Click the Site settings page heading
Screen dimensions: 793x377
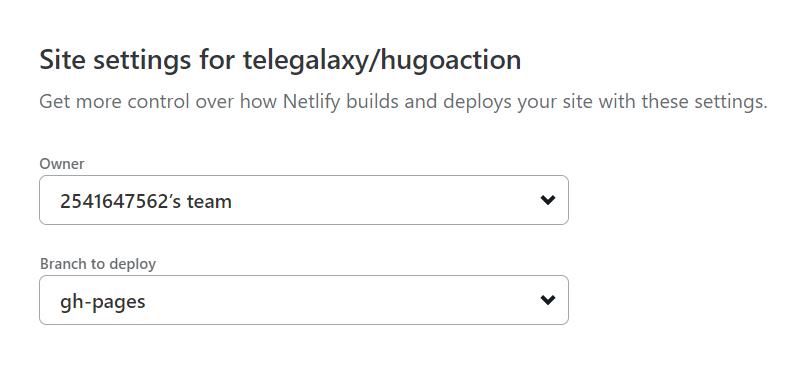point(280,60)
